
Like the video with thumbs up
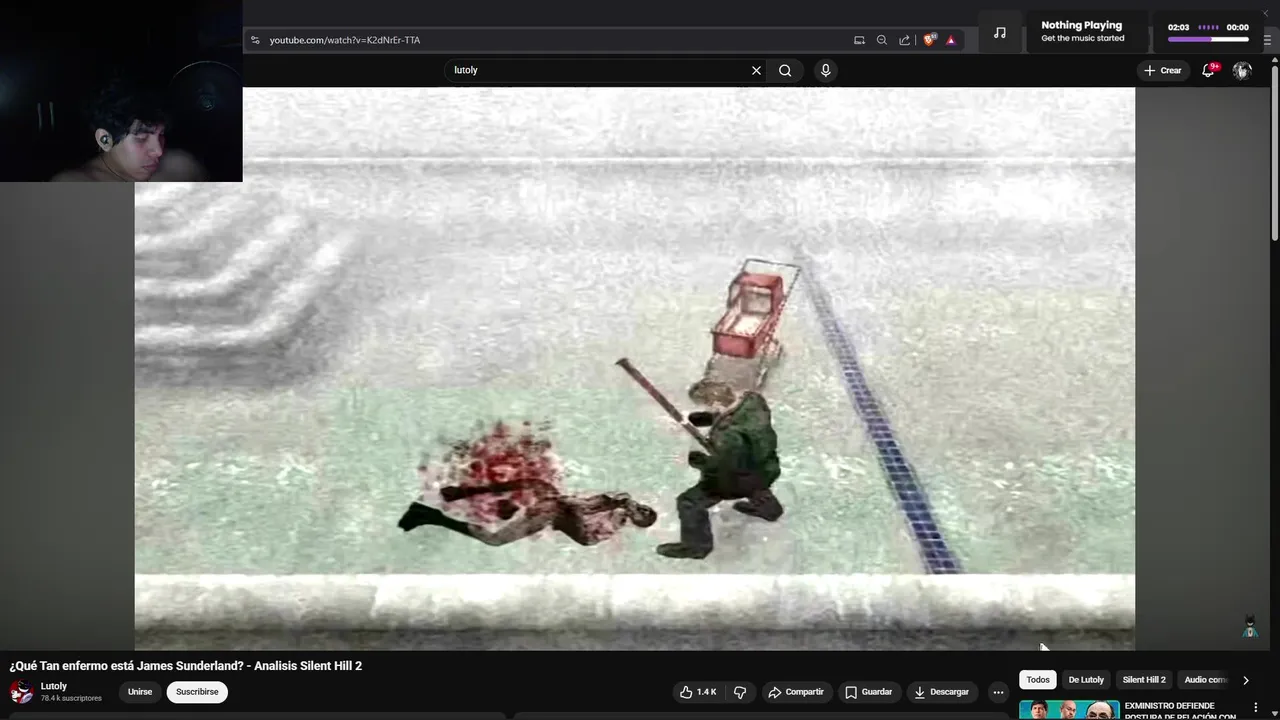(x=697, y=692)
